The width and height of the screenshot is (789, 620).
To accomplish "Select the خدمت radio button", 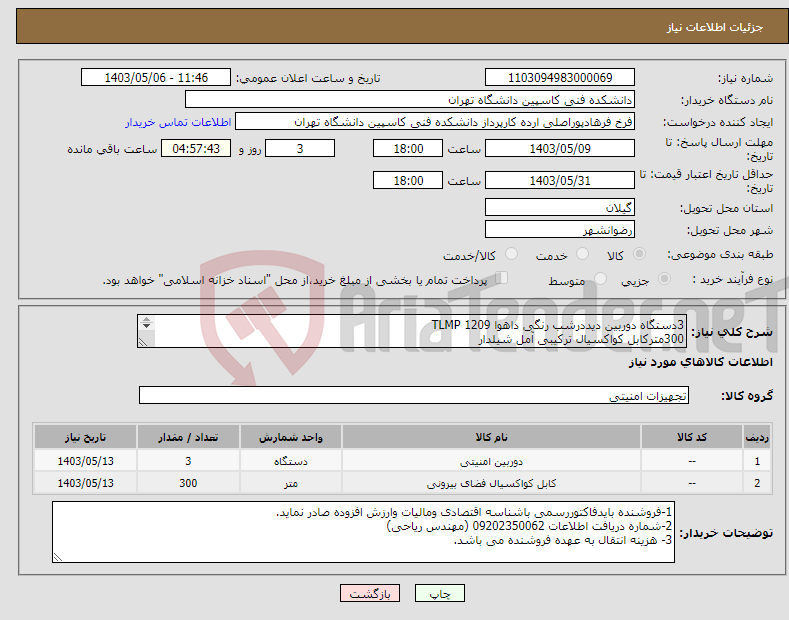I will [x=582, y=254].
